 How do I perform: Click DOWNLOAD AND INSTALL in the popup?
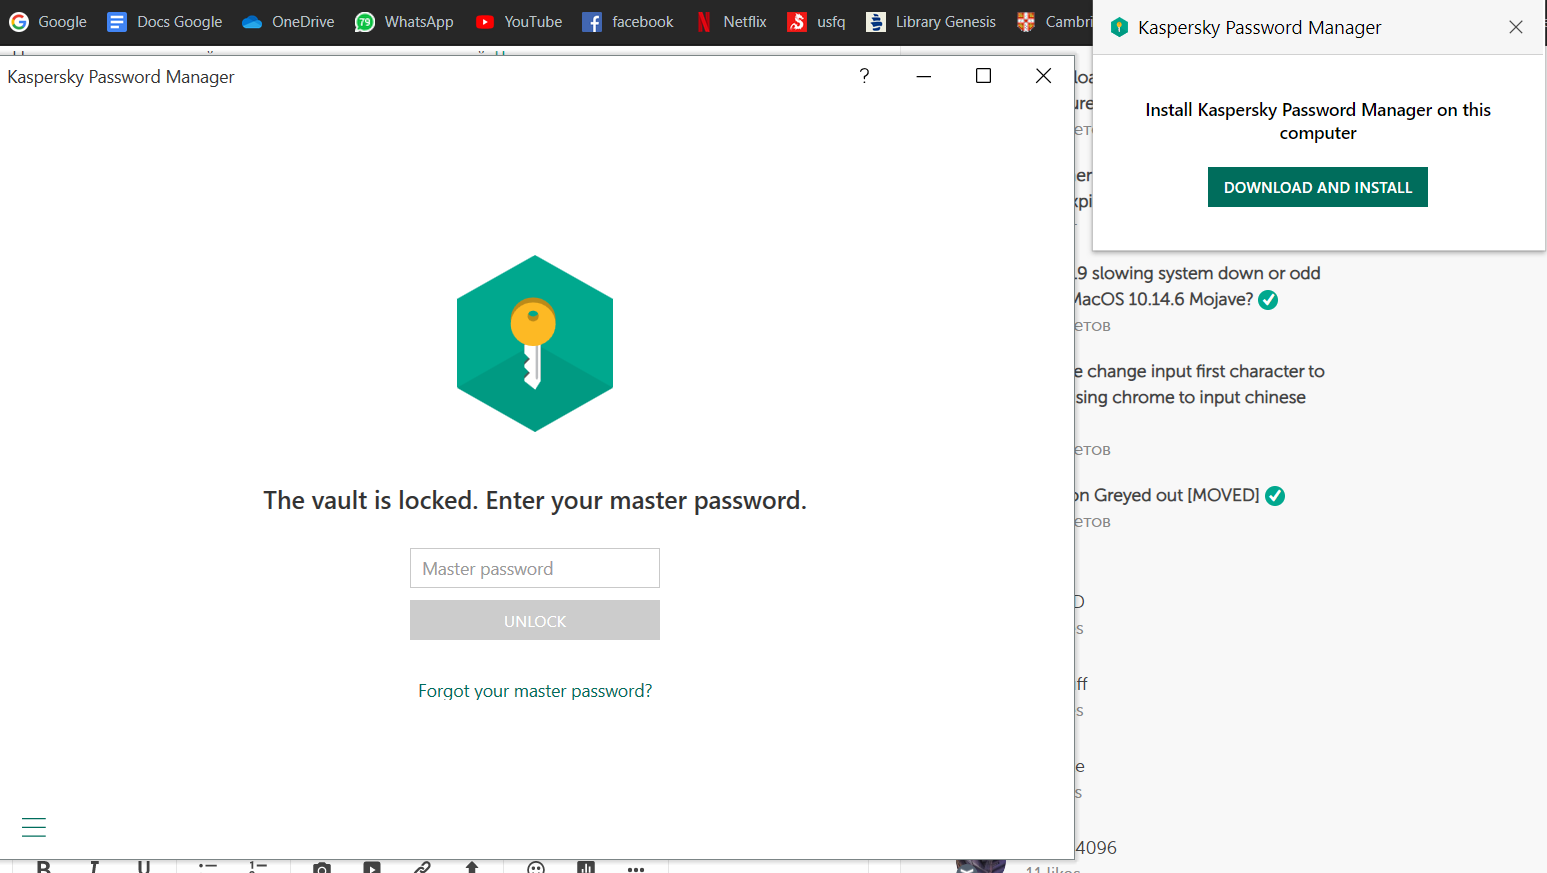[x=1318, y=187]
